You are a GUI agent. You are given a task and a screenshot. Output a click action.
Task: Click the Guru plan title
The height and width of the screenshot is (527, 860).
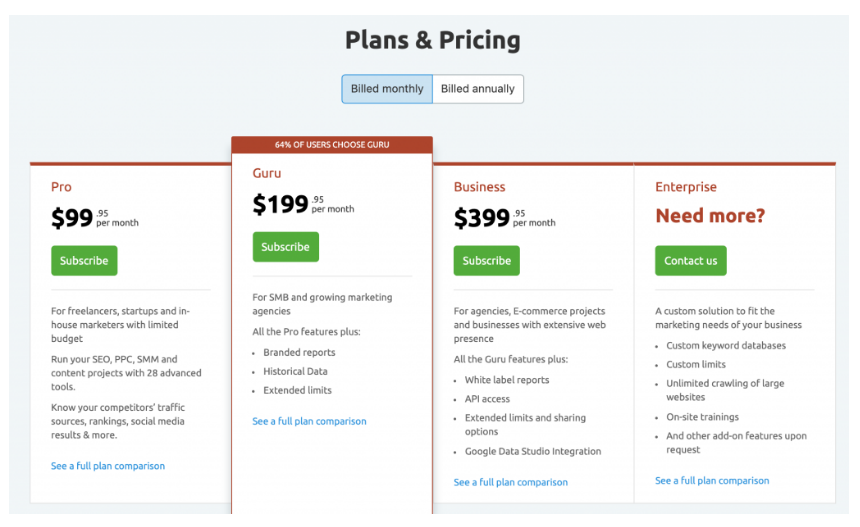(267, 173)
